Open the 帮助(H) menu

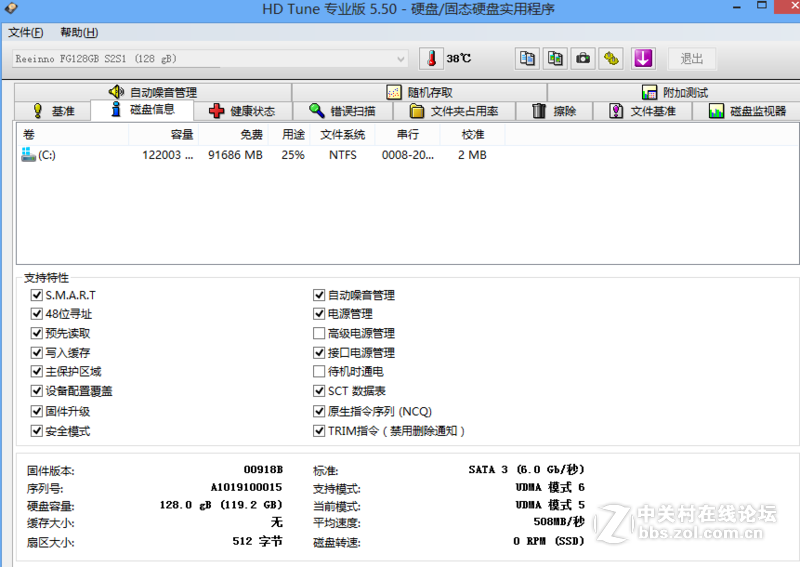click(79, 32)
